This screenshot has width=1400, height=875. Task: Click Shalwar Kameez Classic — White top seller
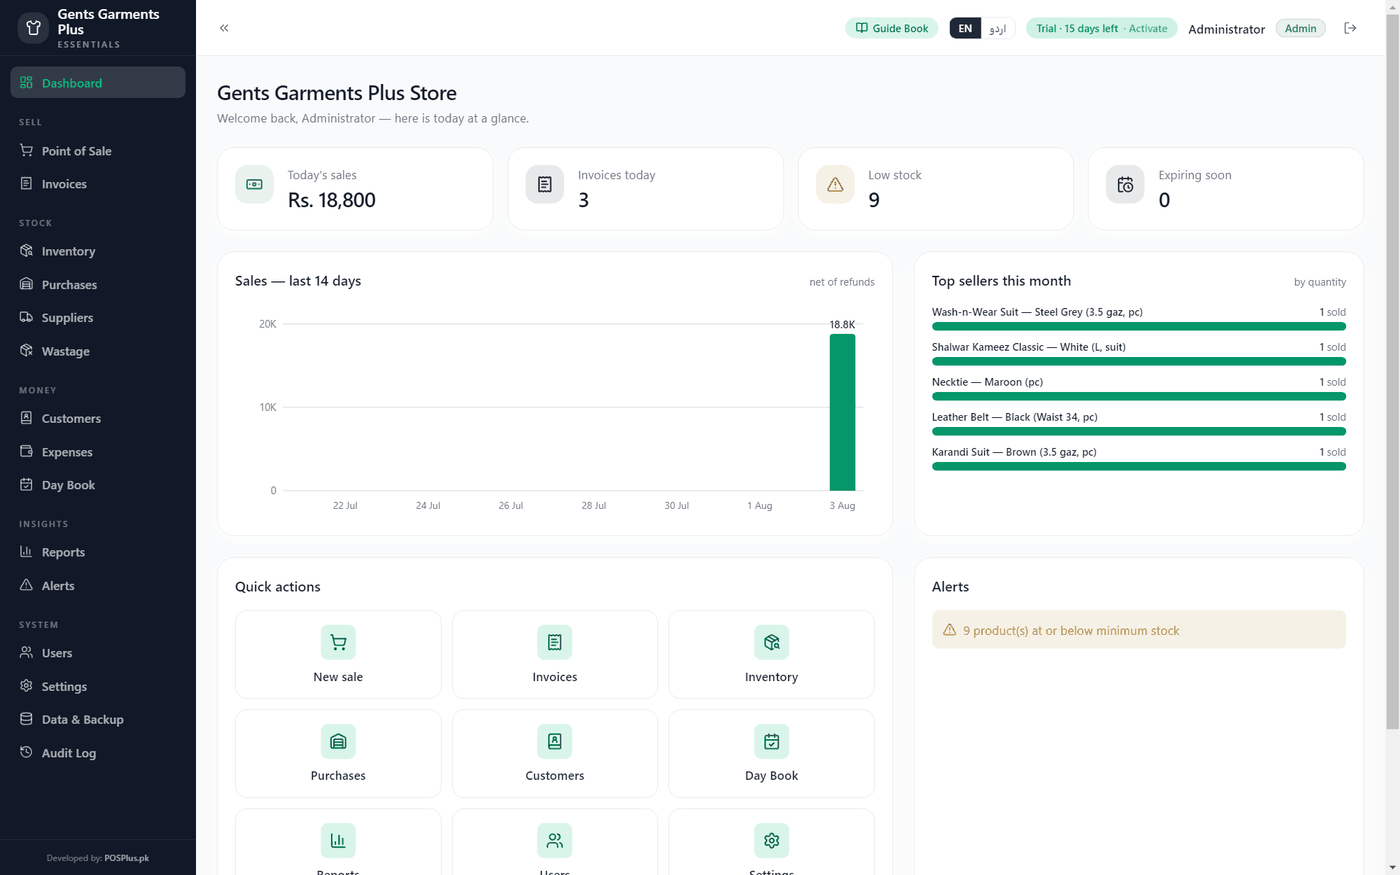1029,347
